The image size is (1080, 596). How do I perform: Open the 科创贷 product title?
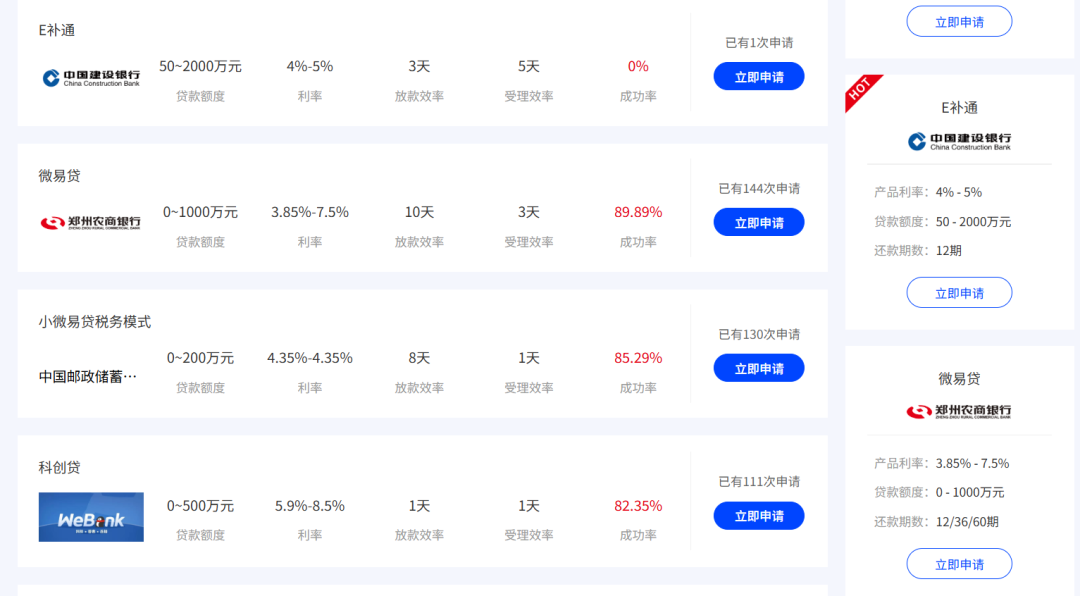[60, 468]
